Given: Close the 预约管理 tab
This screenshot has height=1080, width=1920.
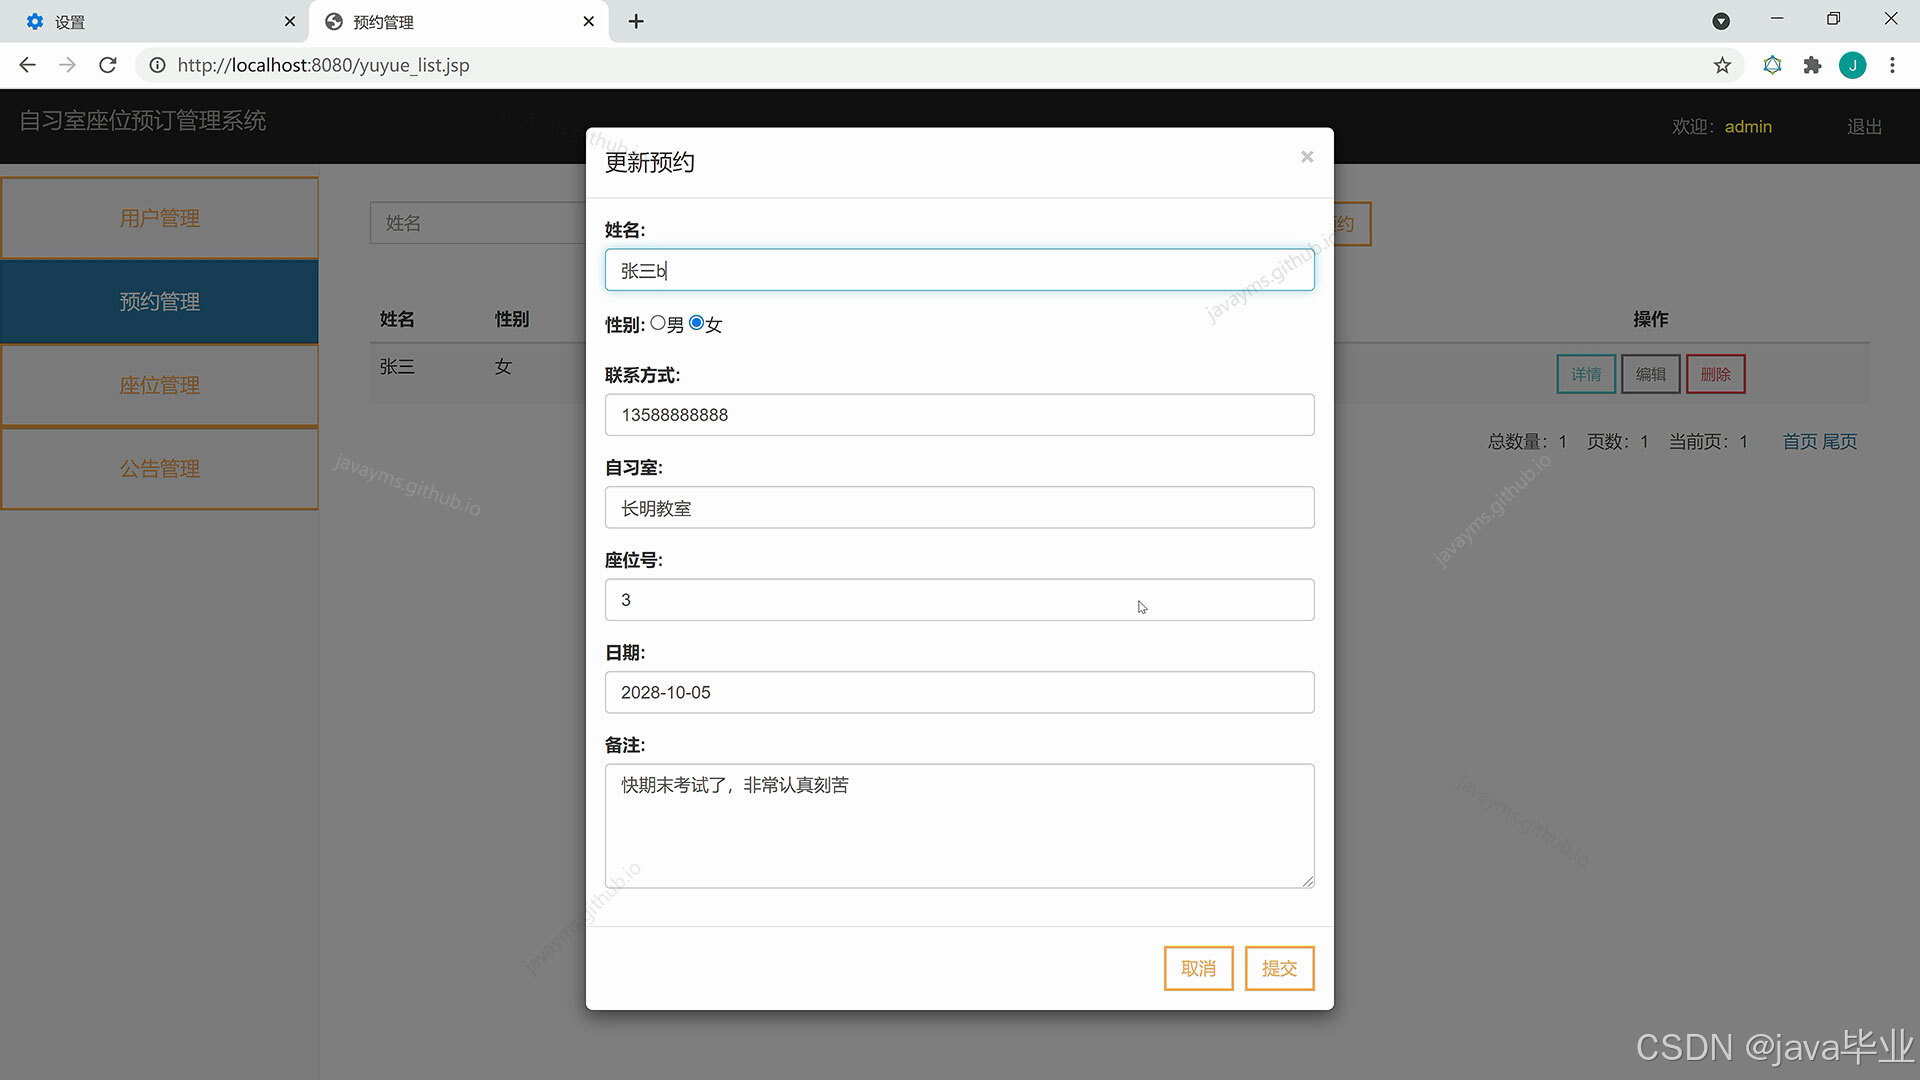Looking at the screenshot, I should [589, 21].
